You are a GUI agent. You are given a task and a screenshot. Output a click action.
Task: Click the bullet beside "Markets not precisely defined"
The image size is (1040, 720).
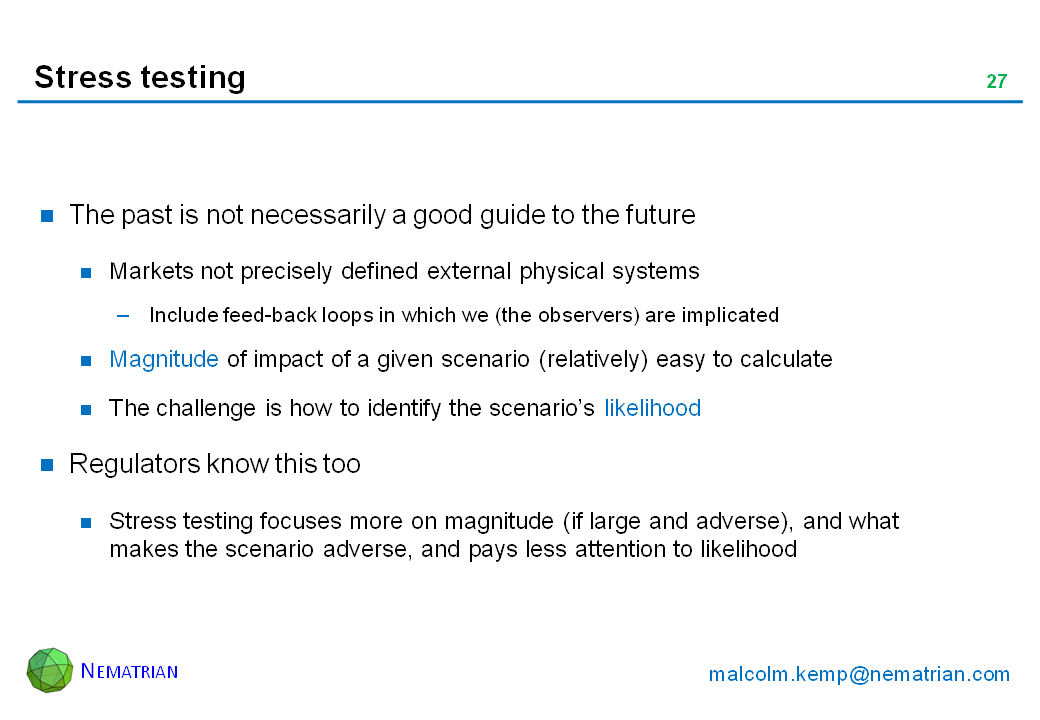pyautogui.click(x=87, y=272)
